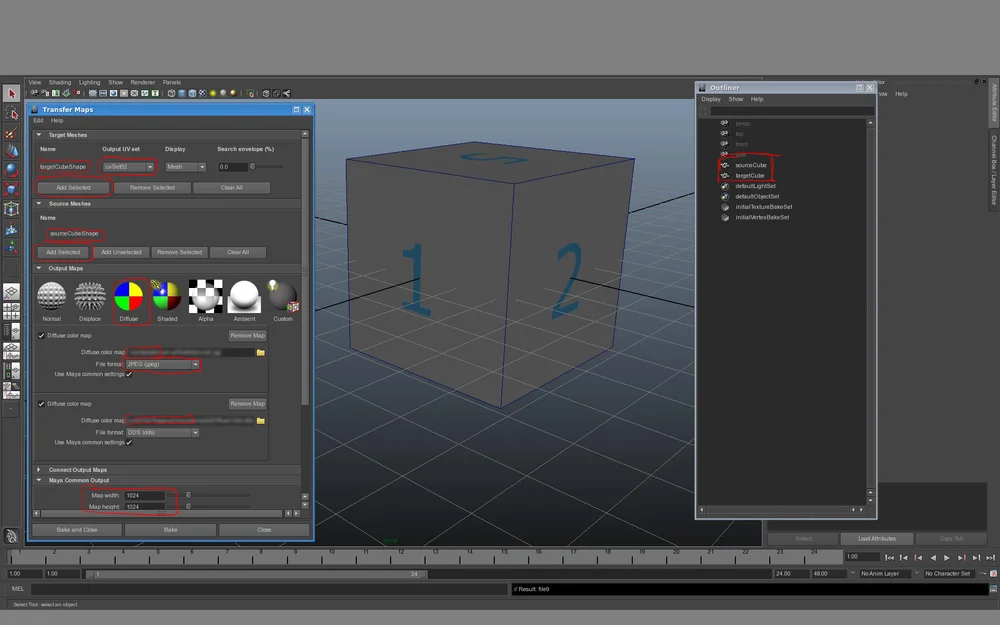Select targetCube in the Outliner
The width and height of the screenshot is (1000, 625).
[x=751, y=175]
